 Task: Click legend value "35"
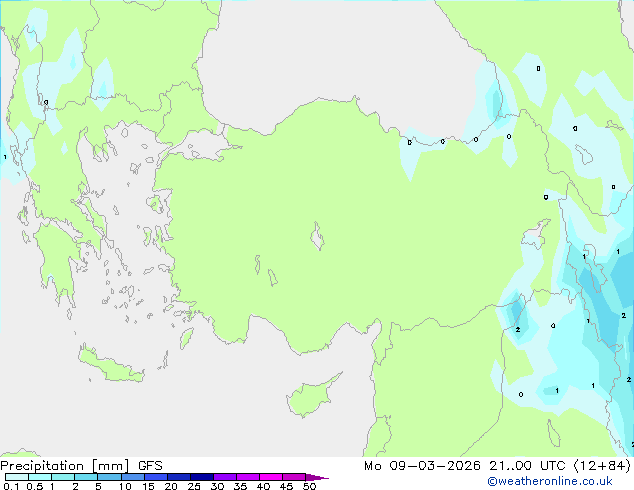pyautogui.click(x=240, y=486)
